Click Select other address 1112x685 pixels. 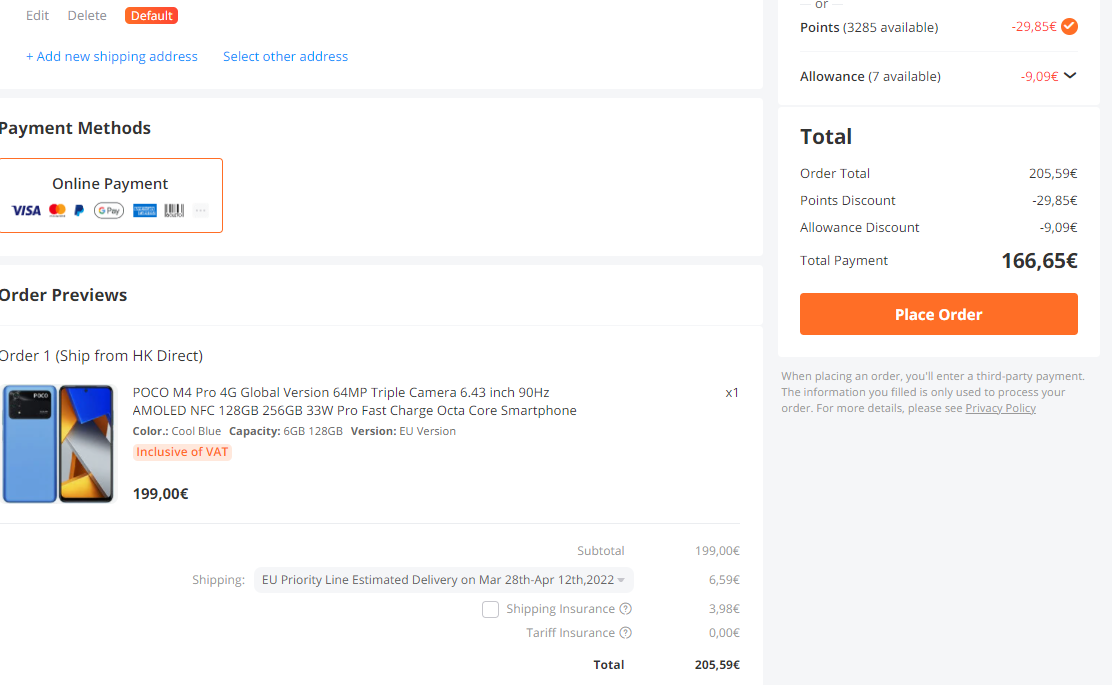(286, 57)
